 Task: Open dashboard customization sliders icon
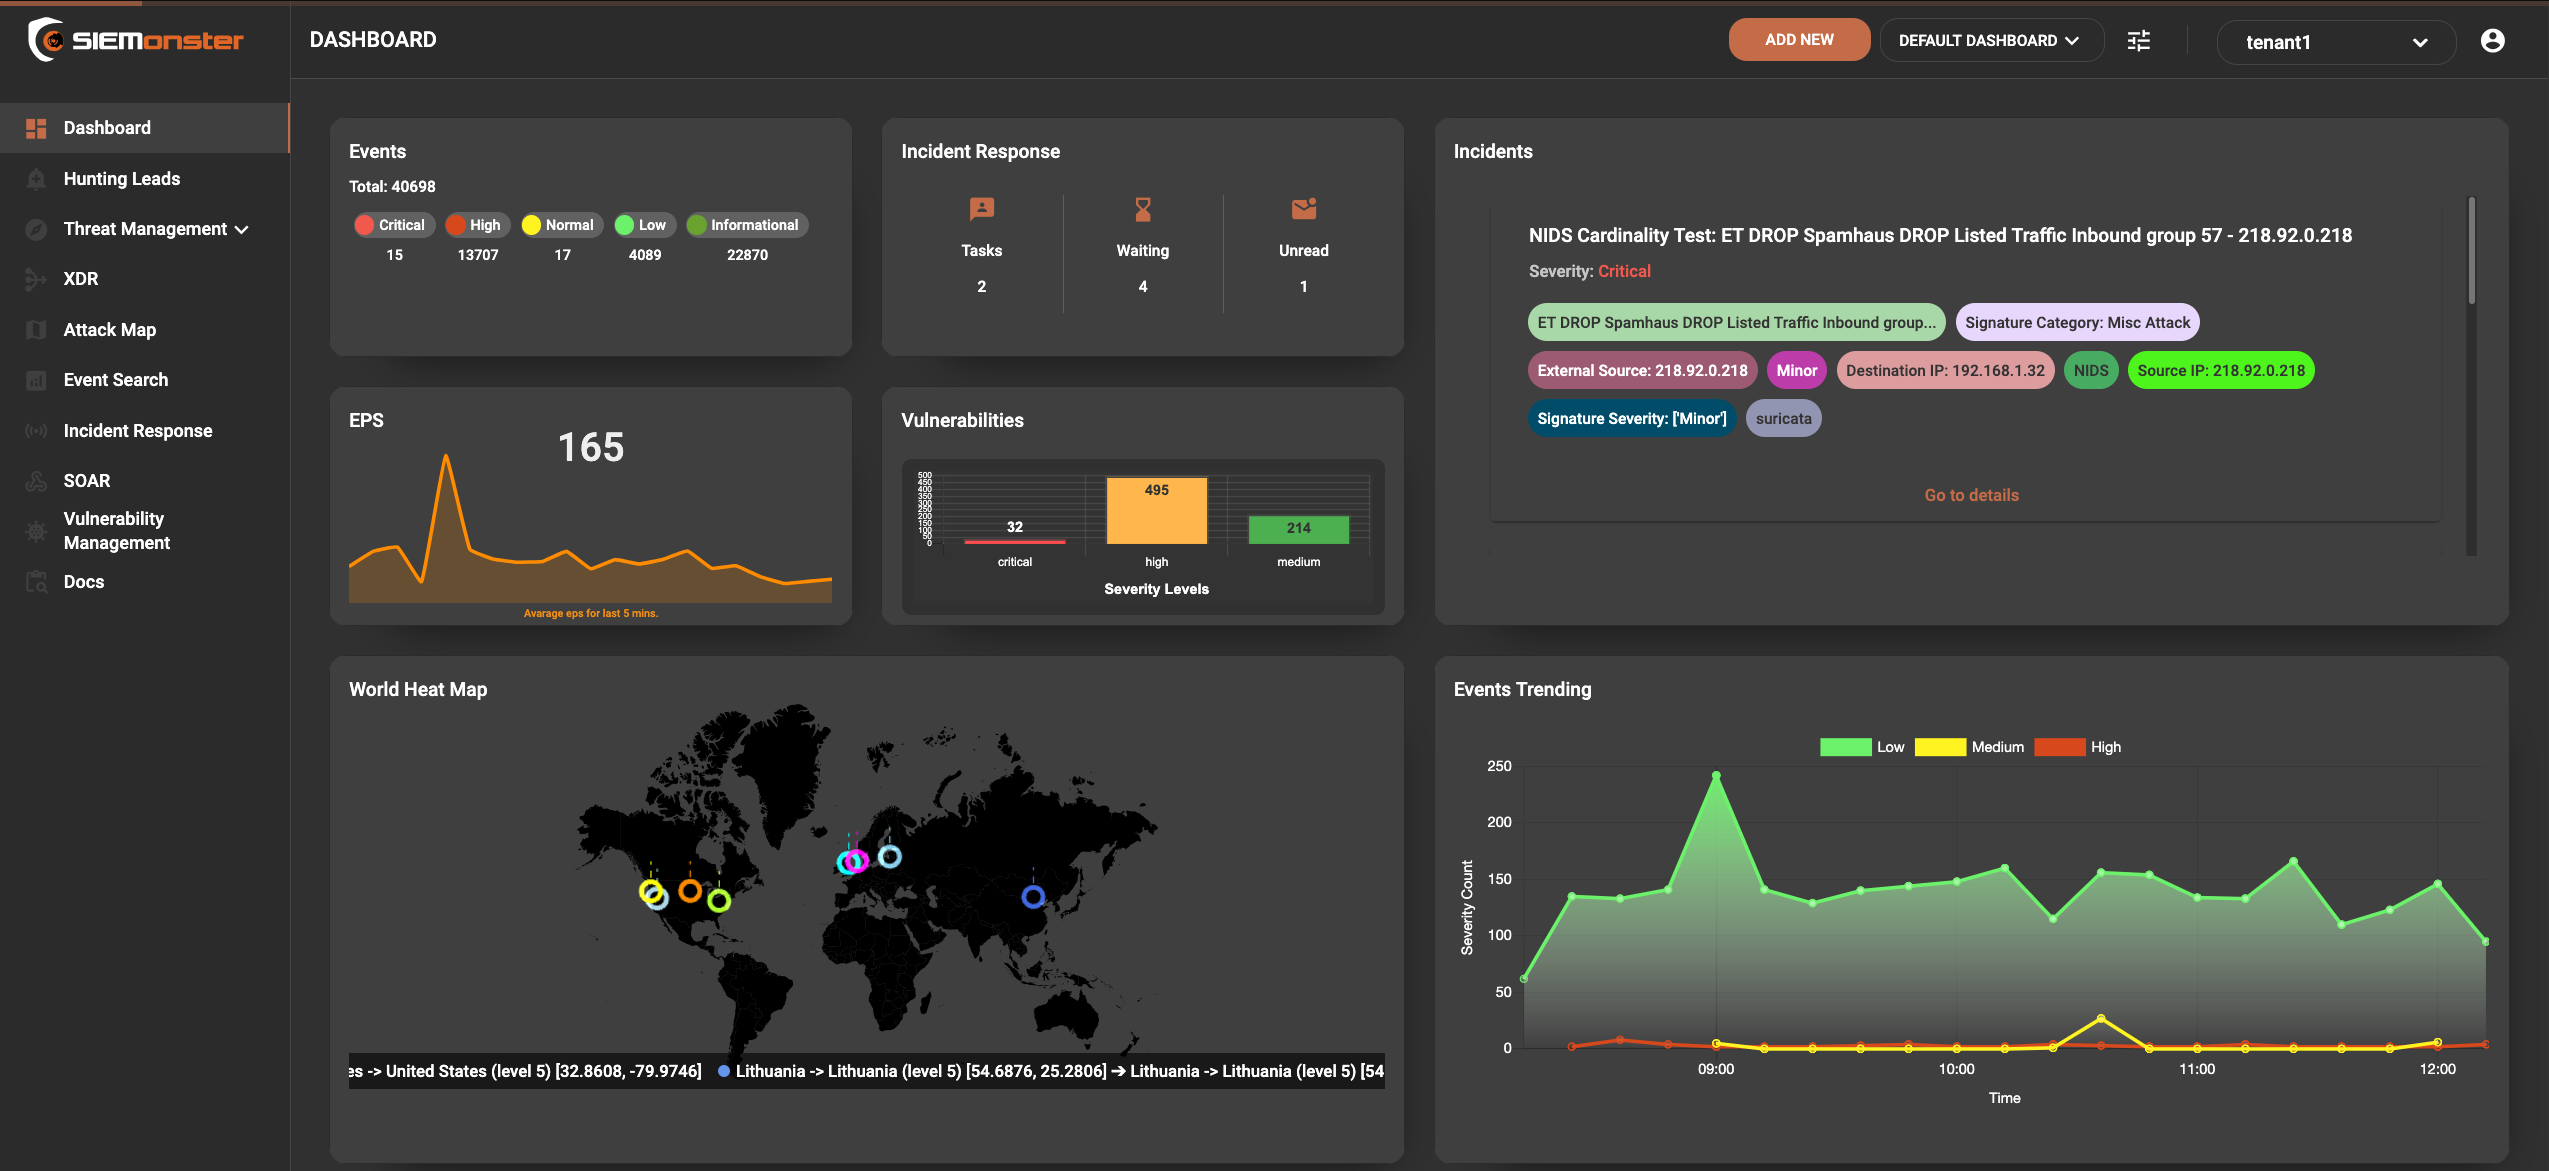pyautogui.click(x=2138, y=41)
